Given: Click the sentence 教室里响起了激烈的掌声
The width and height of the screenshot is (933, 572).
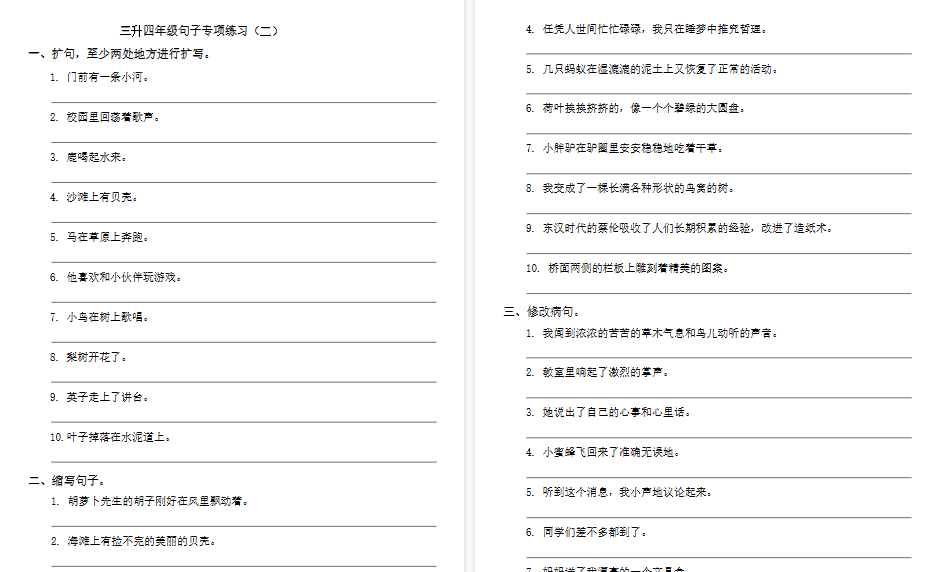Looking at the screenshot, I should (x=606, y=372).
